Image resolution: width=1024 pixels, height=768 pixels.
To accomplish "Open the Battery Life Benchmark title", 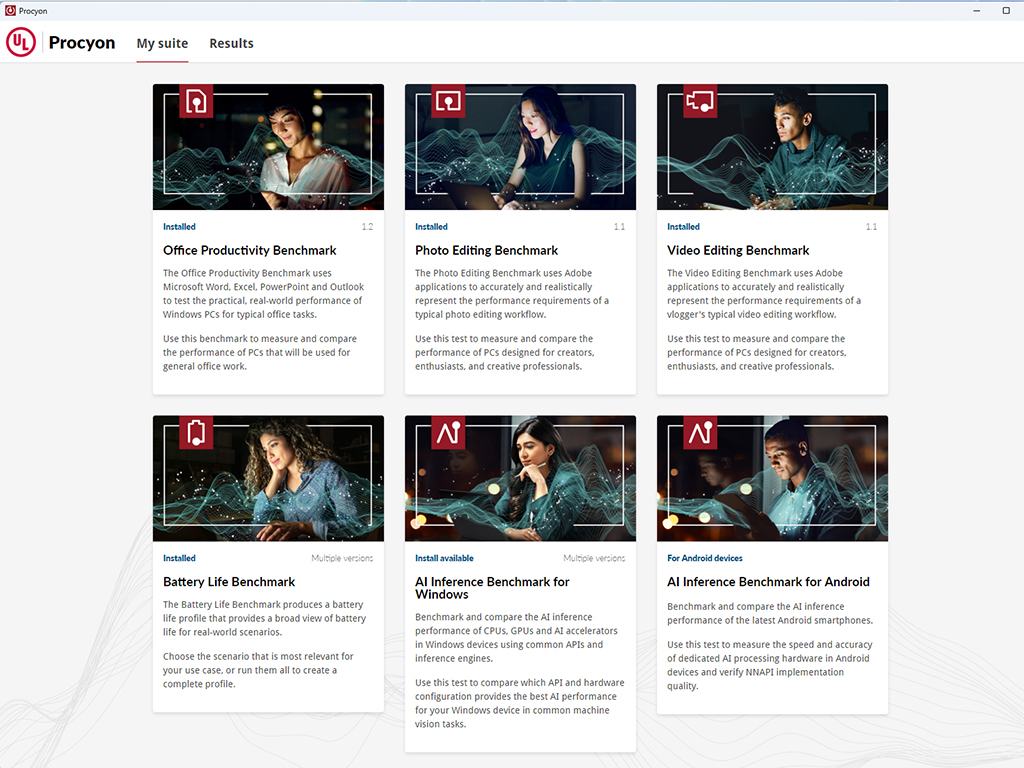I will [x=229, y=582].
